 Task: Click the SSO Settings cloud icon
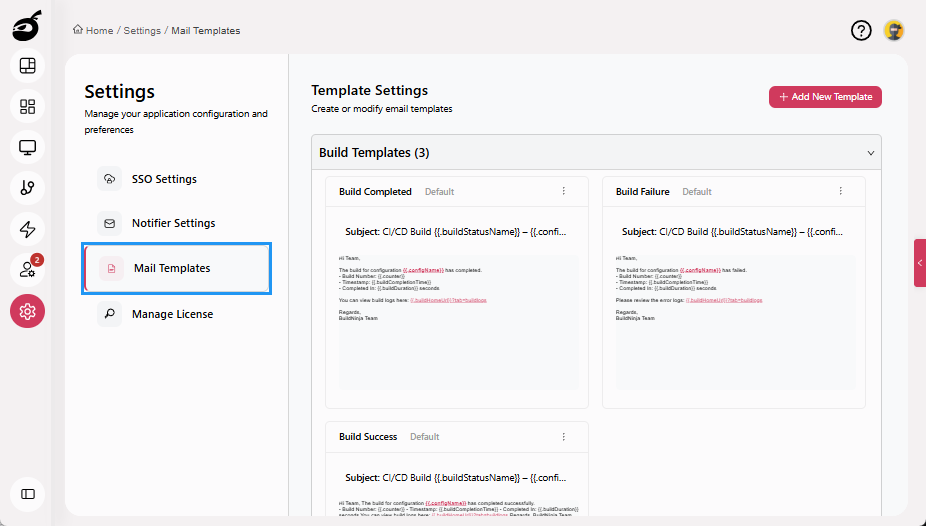109,179
